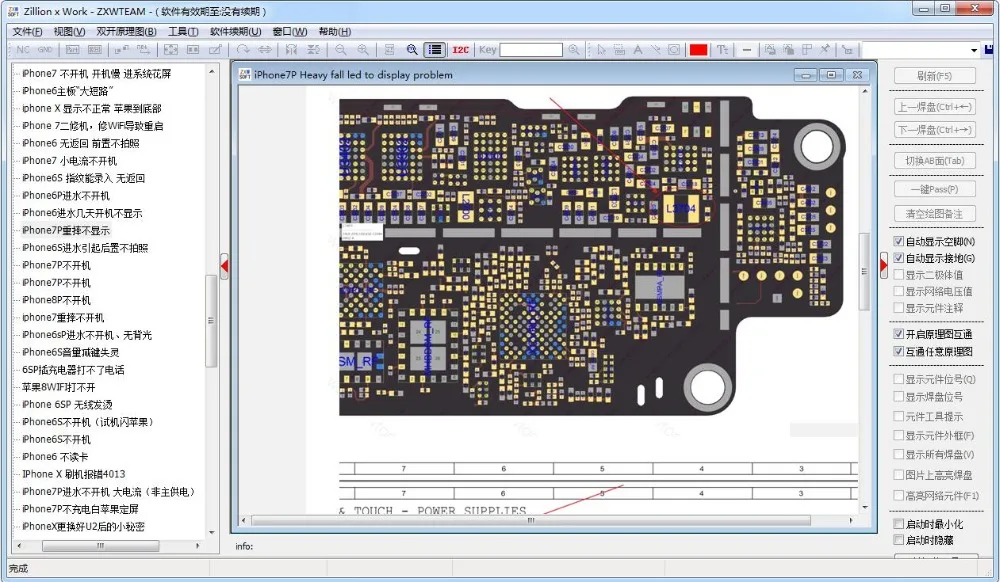
Task: Click the 一键Pass(P) button
Action: click(934, 189)
